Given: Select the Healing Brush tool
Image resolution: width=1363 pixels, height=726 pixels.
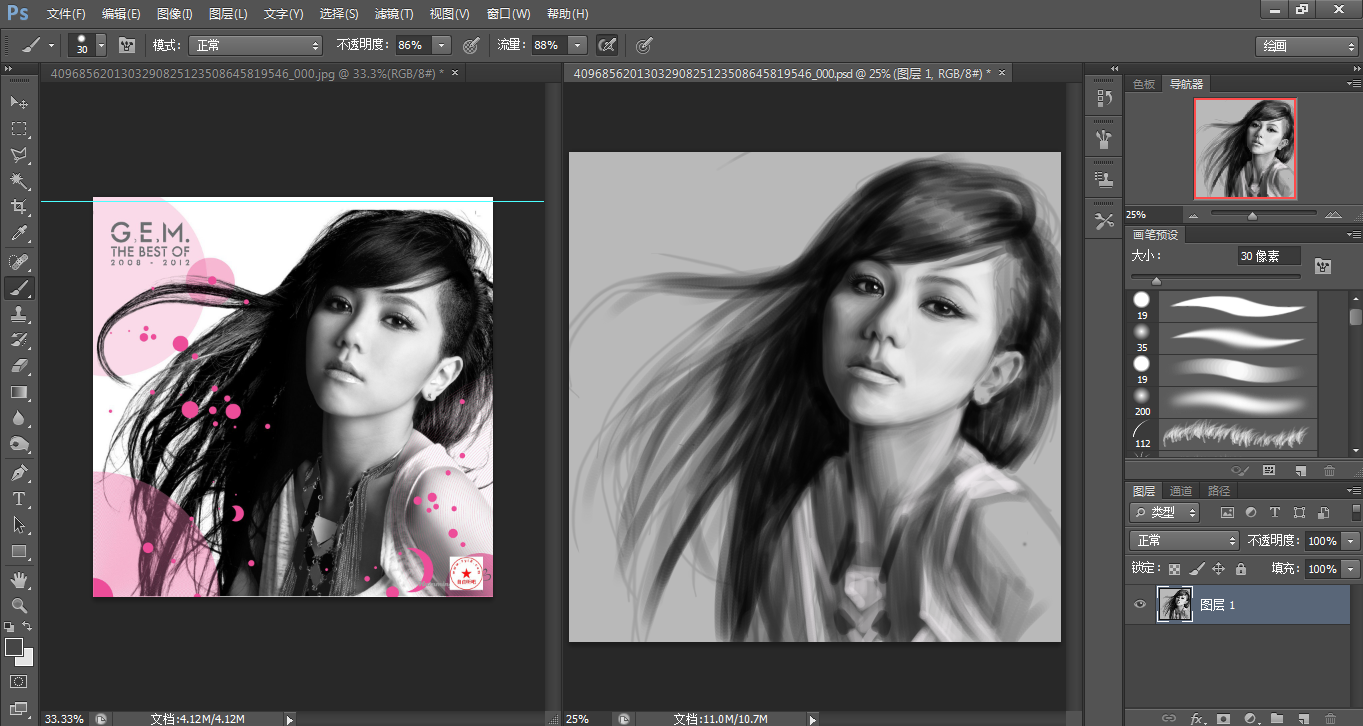Looking at the screenshot, I should point(19,262).
